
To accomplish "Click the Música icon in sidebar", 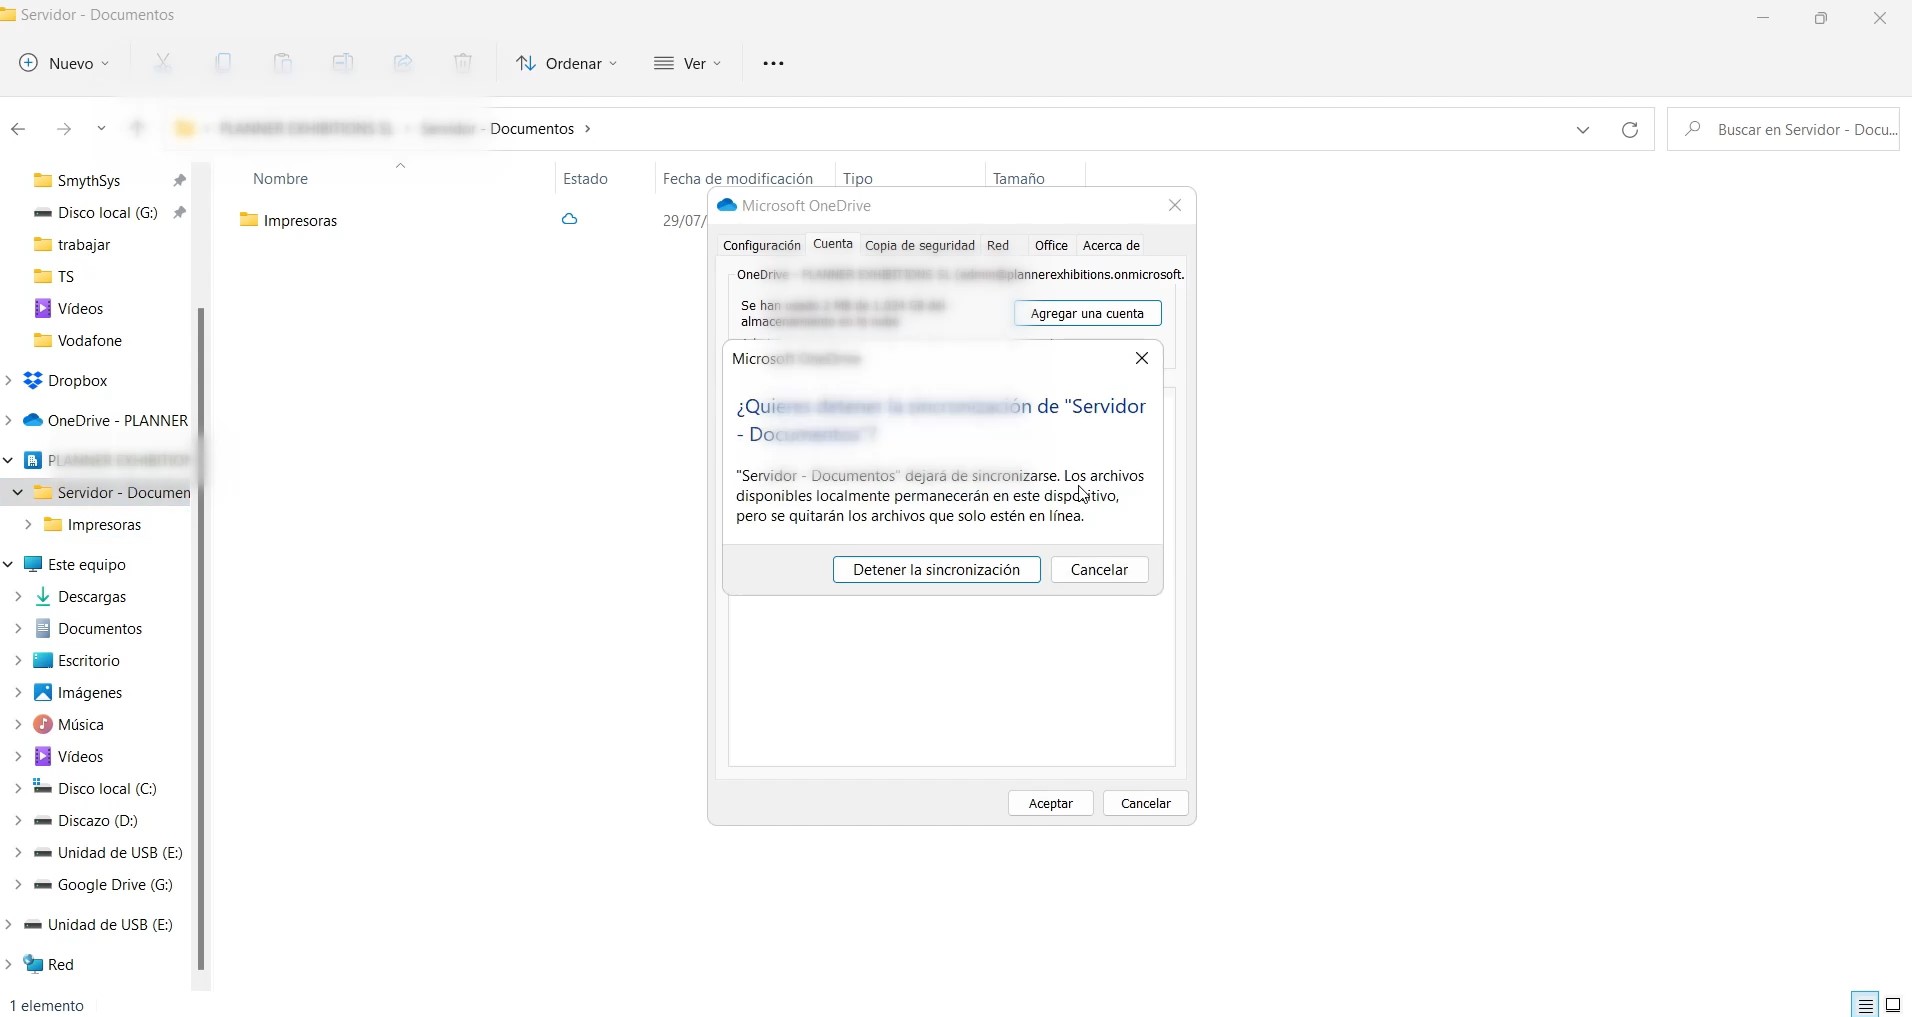I will pyautogui.click(x=43, y=724).
